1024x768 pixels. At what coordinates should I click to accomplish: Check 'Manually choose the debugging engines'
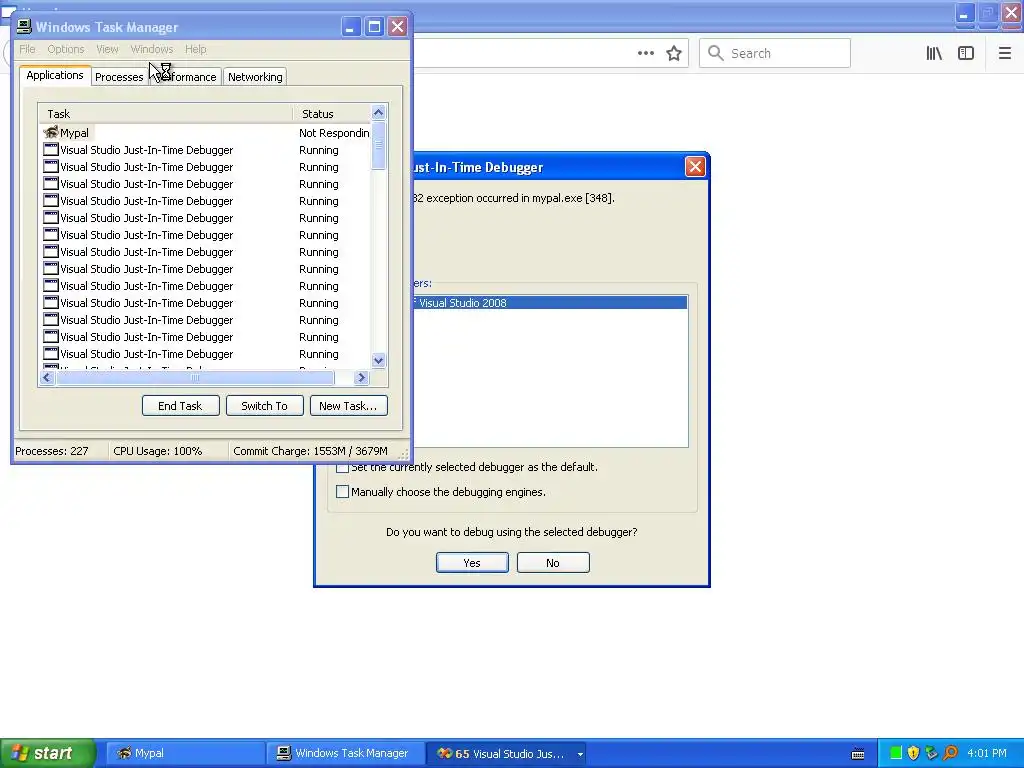tap(342, 492)
